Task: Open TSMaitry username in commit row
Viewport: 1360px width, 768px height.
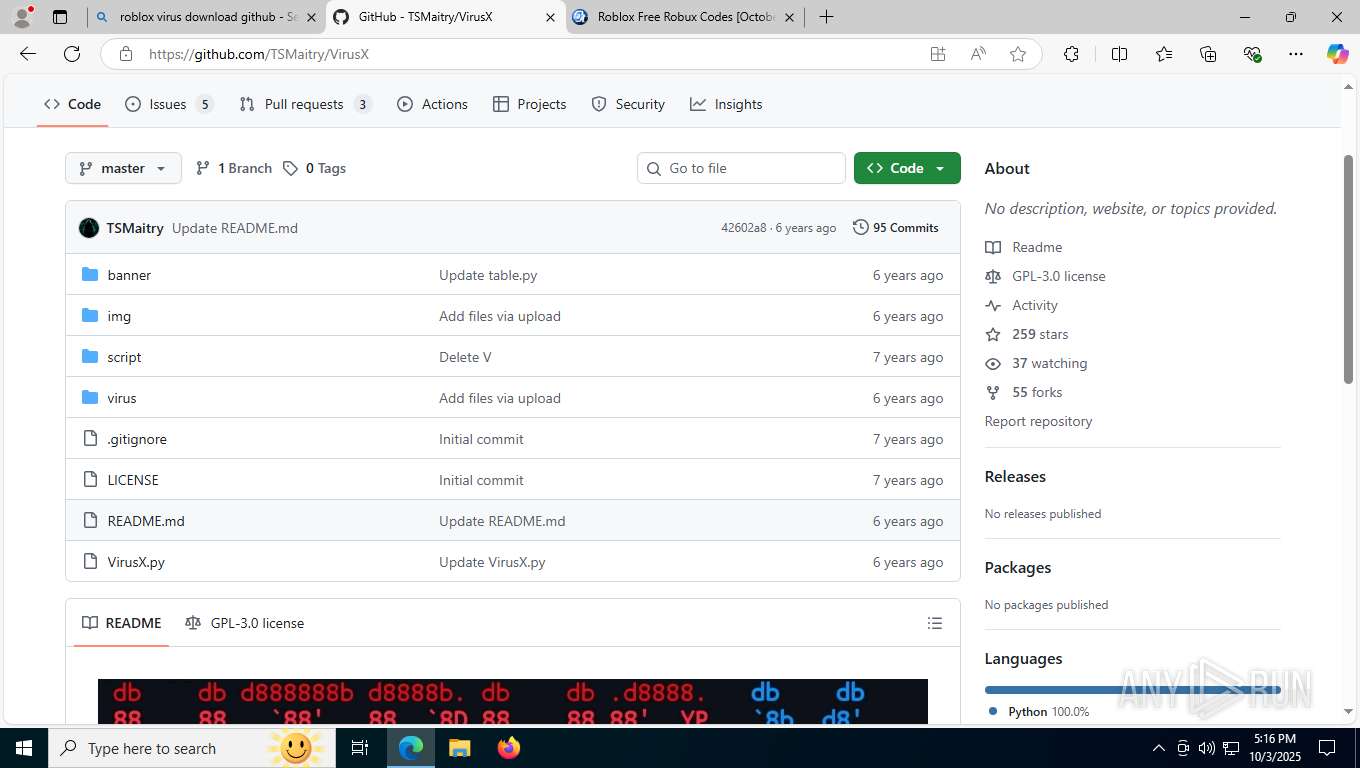Action: point(135,228)
